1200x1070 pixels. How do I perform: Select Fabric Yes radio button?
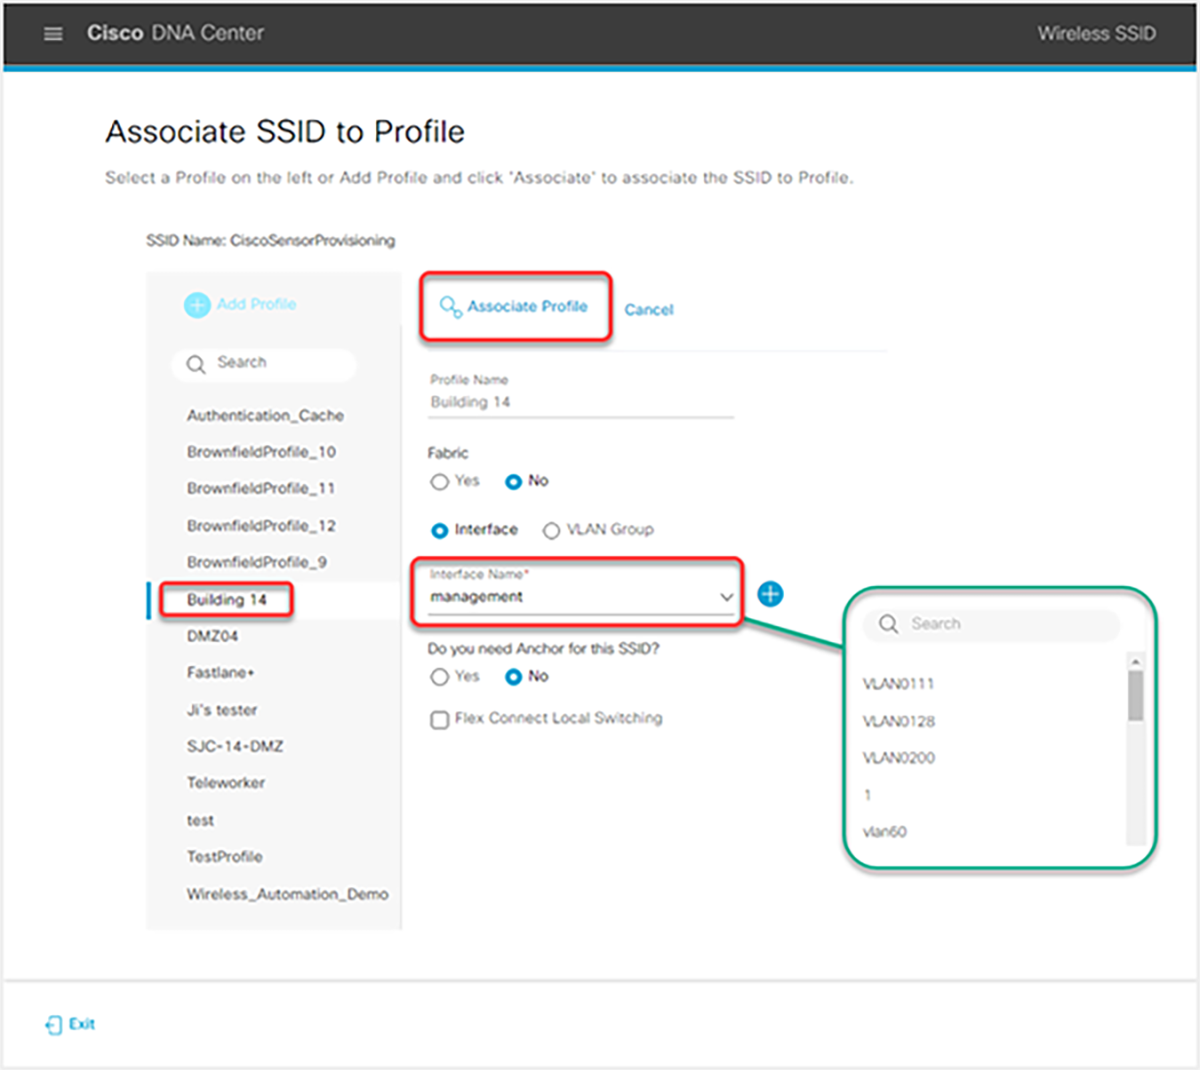[x=439, y=482]
